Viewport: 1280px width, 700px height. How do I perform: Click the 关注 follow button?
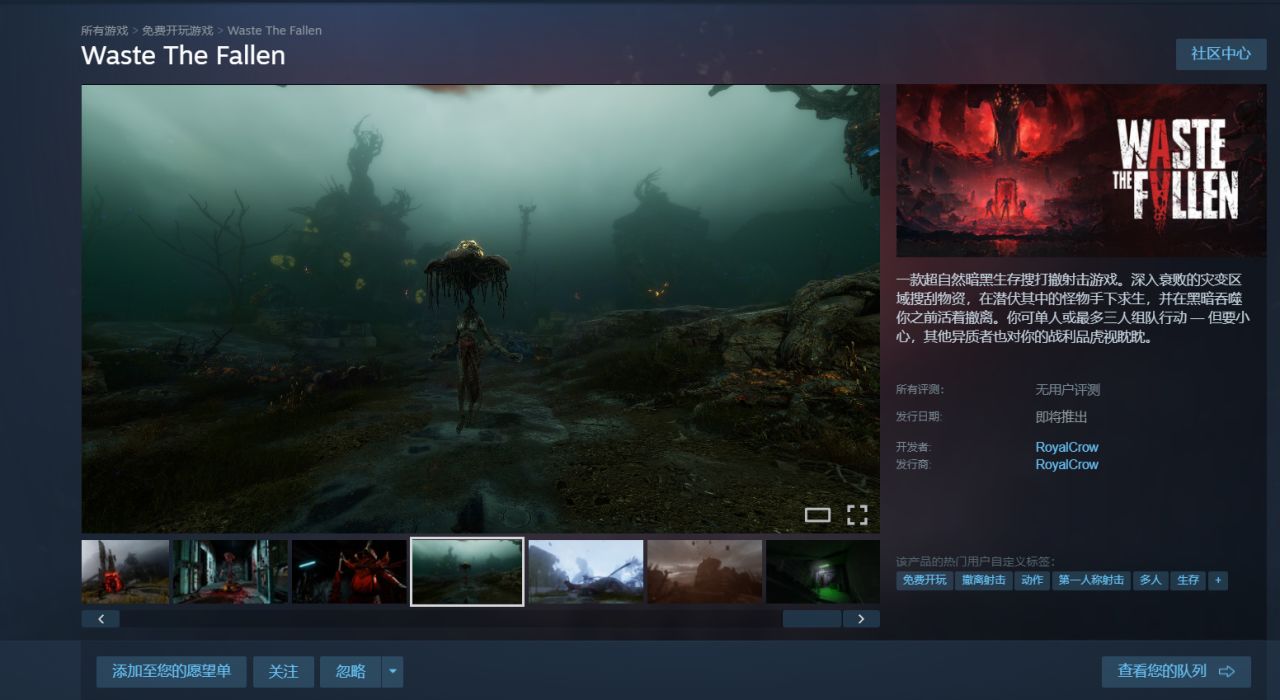coord(283,672)
